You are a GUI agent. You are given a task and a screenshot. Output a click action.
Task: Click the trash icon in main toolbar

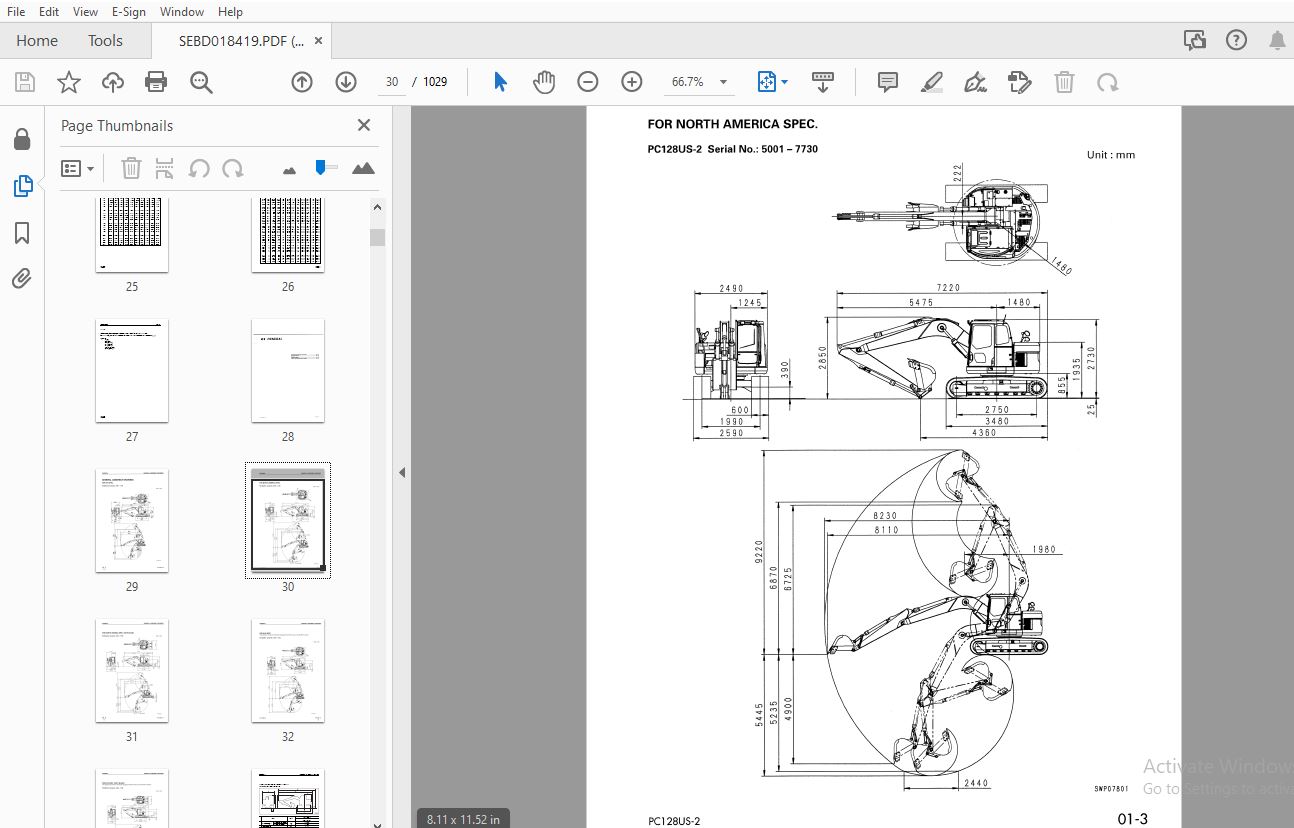(1065, 82)
